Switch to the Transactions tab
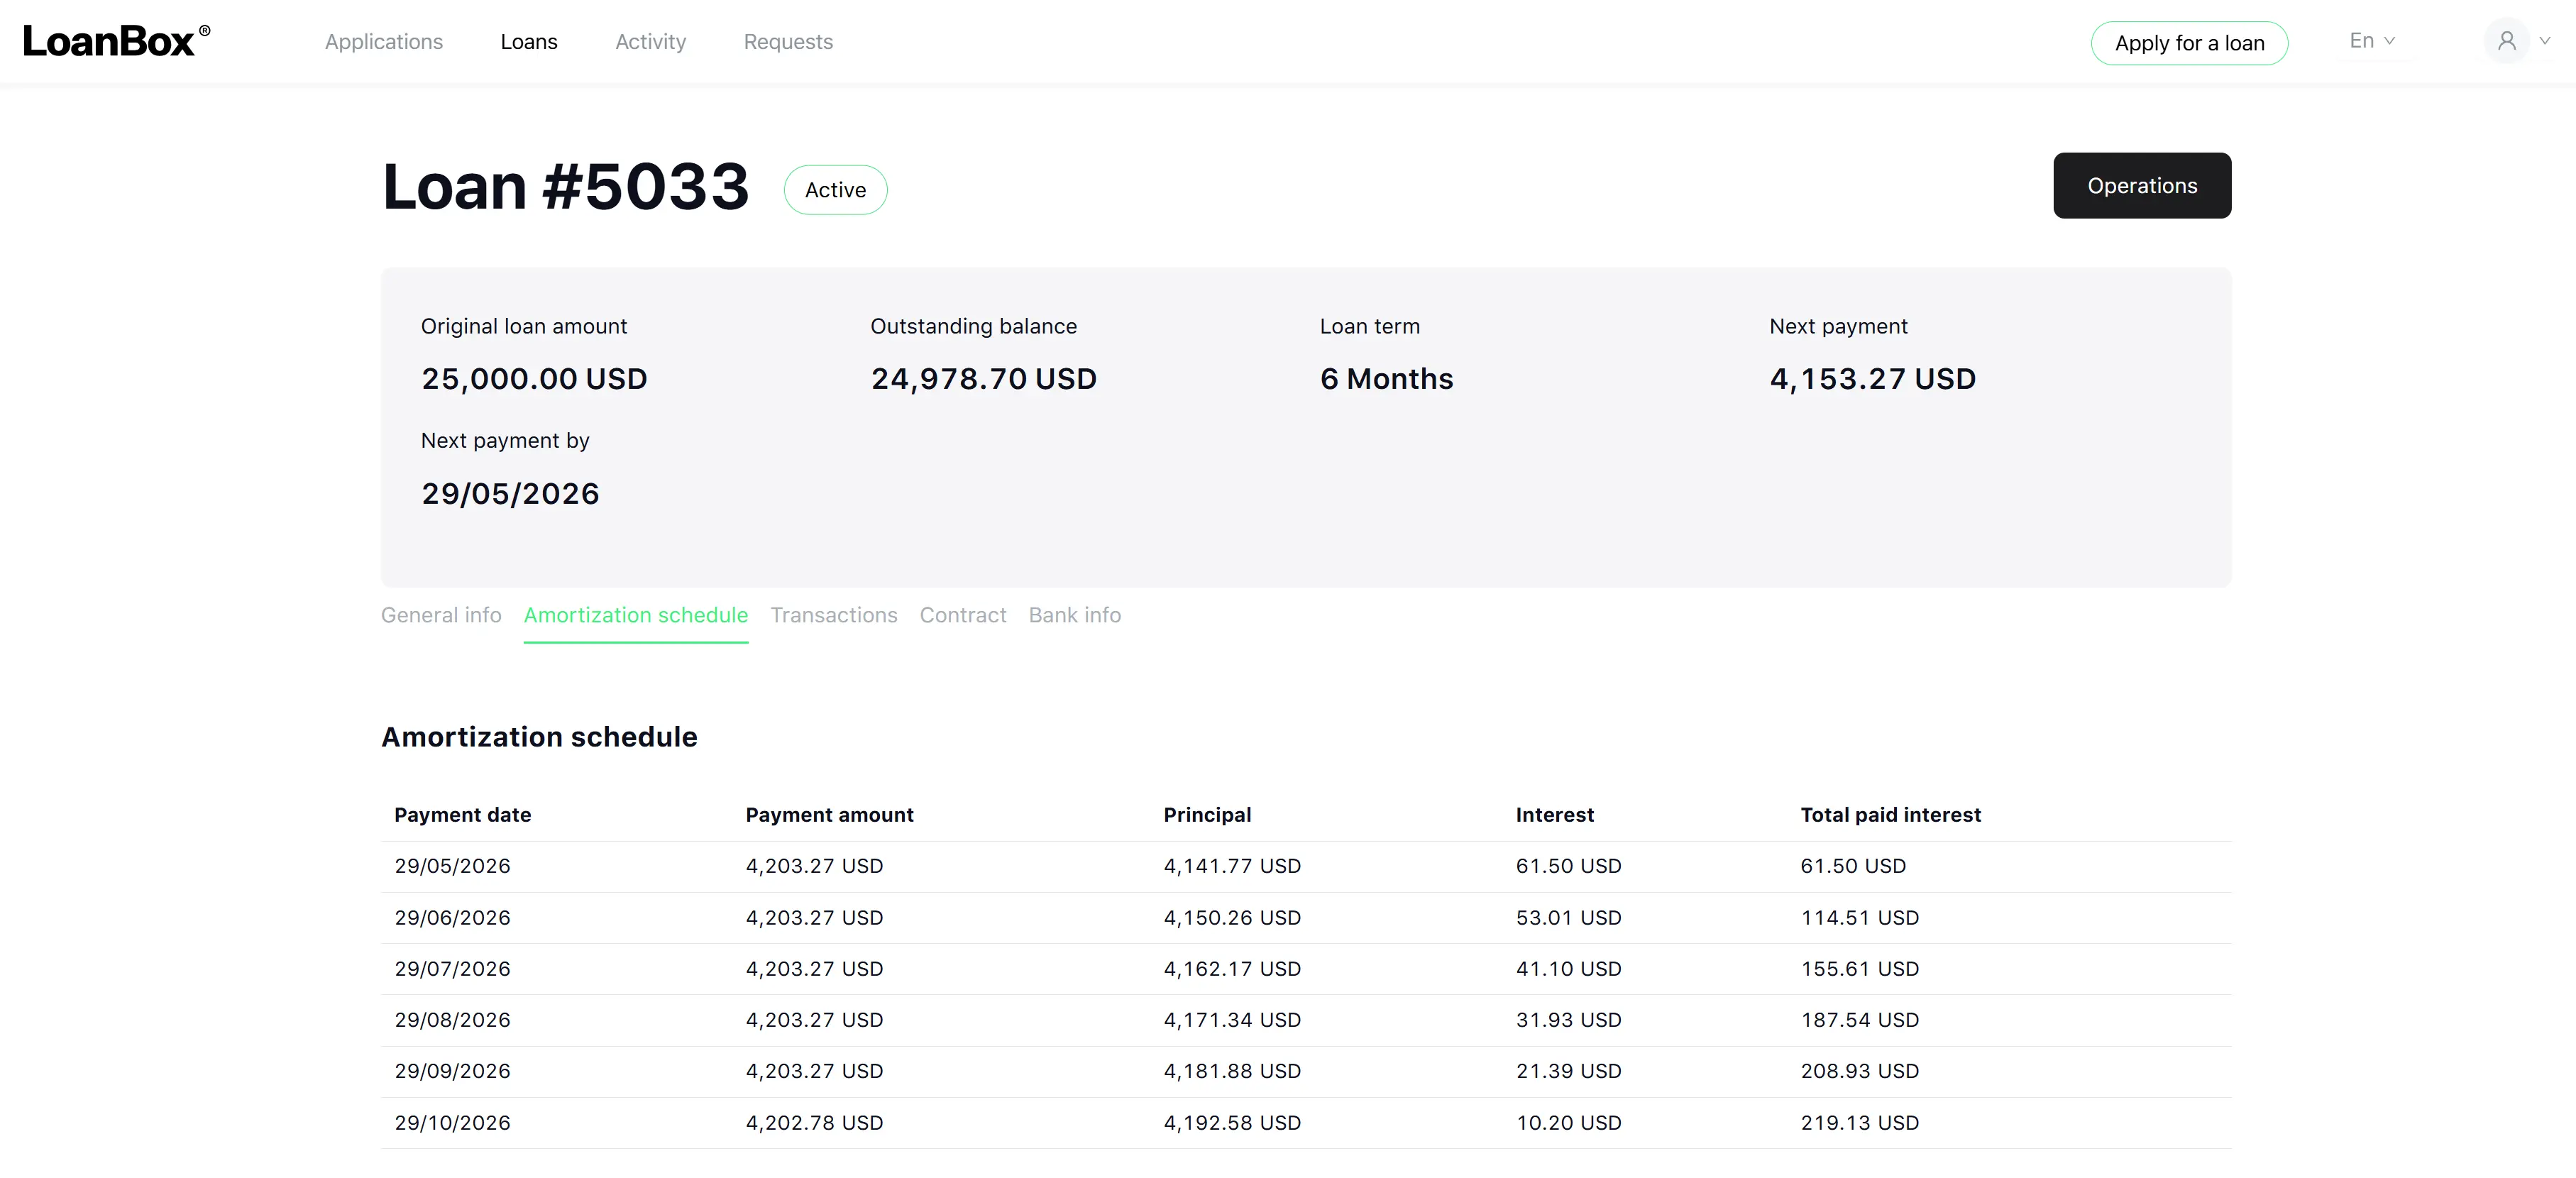This screenshot has height=1178, width=2576. 834,615
